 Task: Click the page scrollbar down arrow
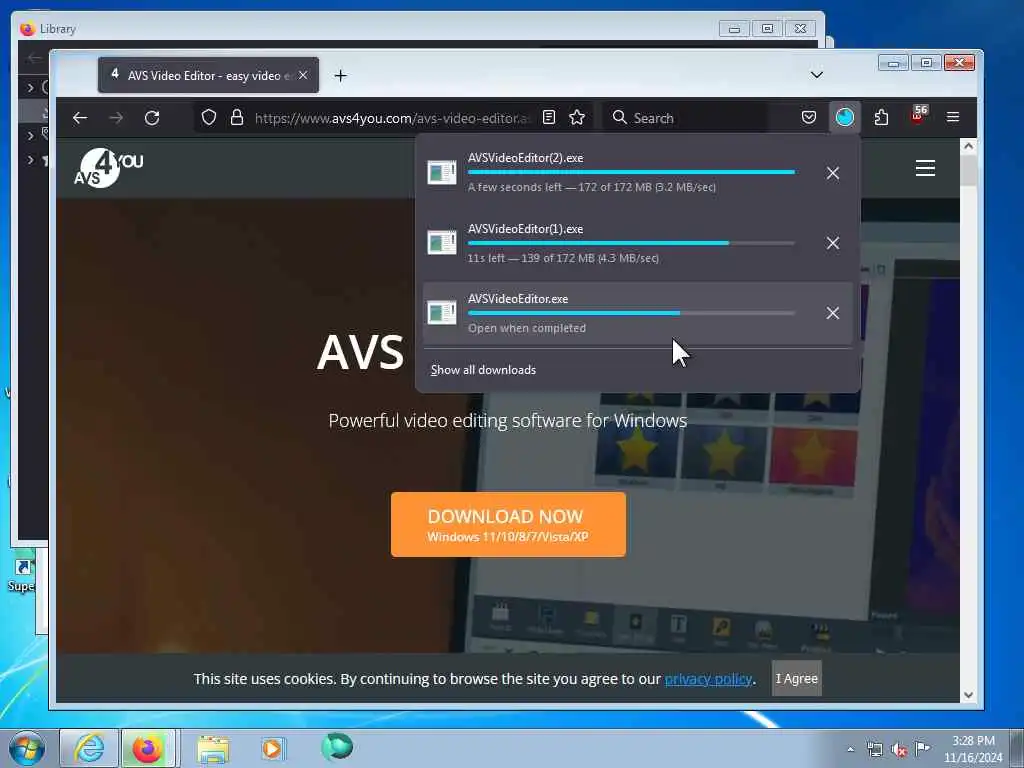click(968, 695)
